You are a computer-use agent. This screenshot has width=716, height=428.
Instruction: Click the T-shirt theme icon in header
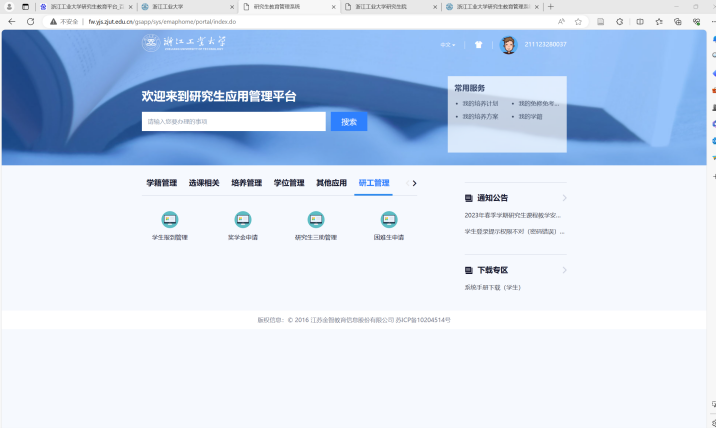click(x=478, y=45)
